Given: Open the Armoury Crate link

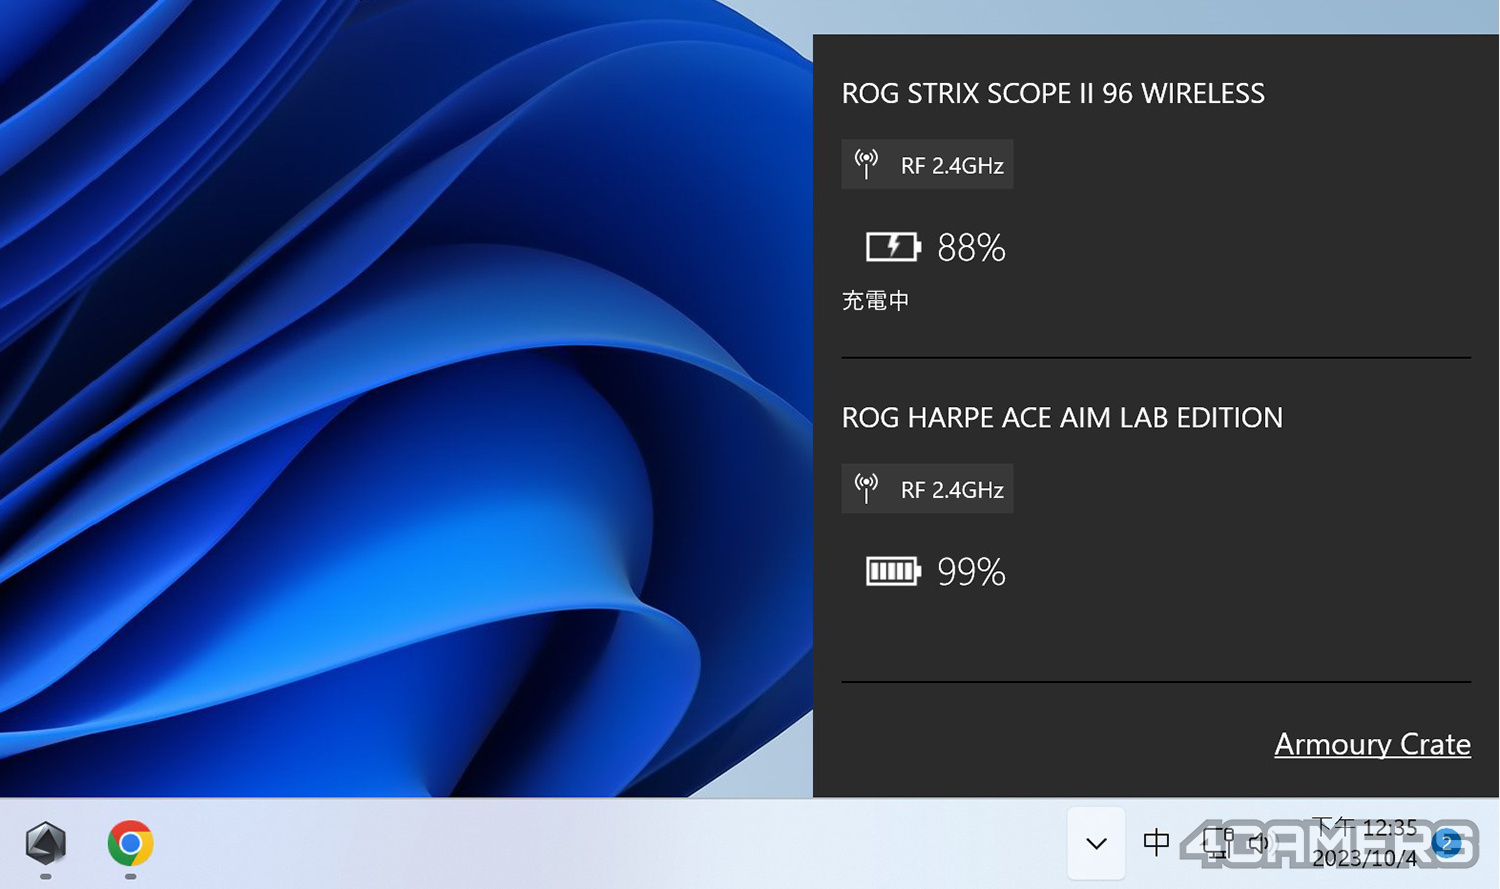Looking at the screenshot, I should click(x=1372, y=744).
